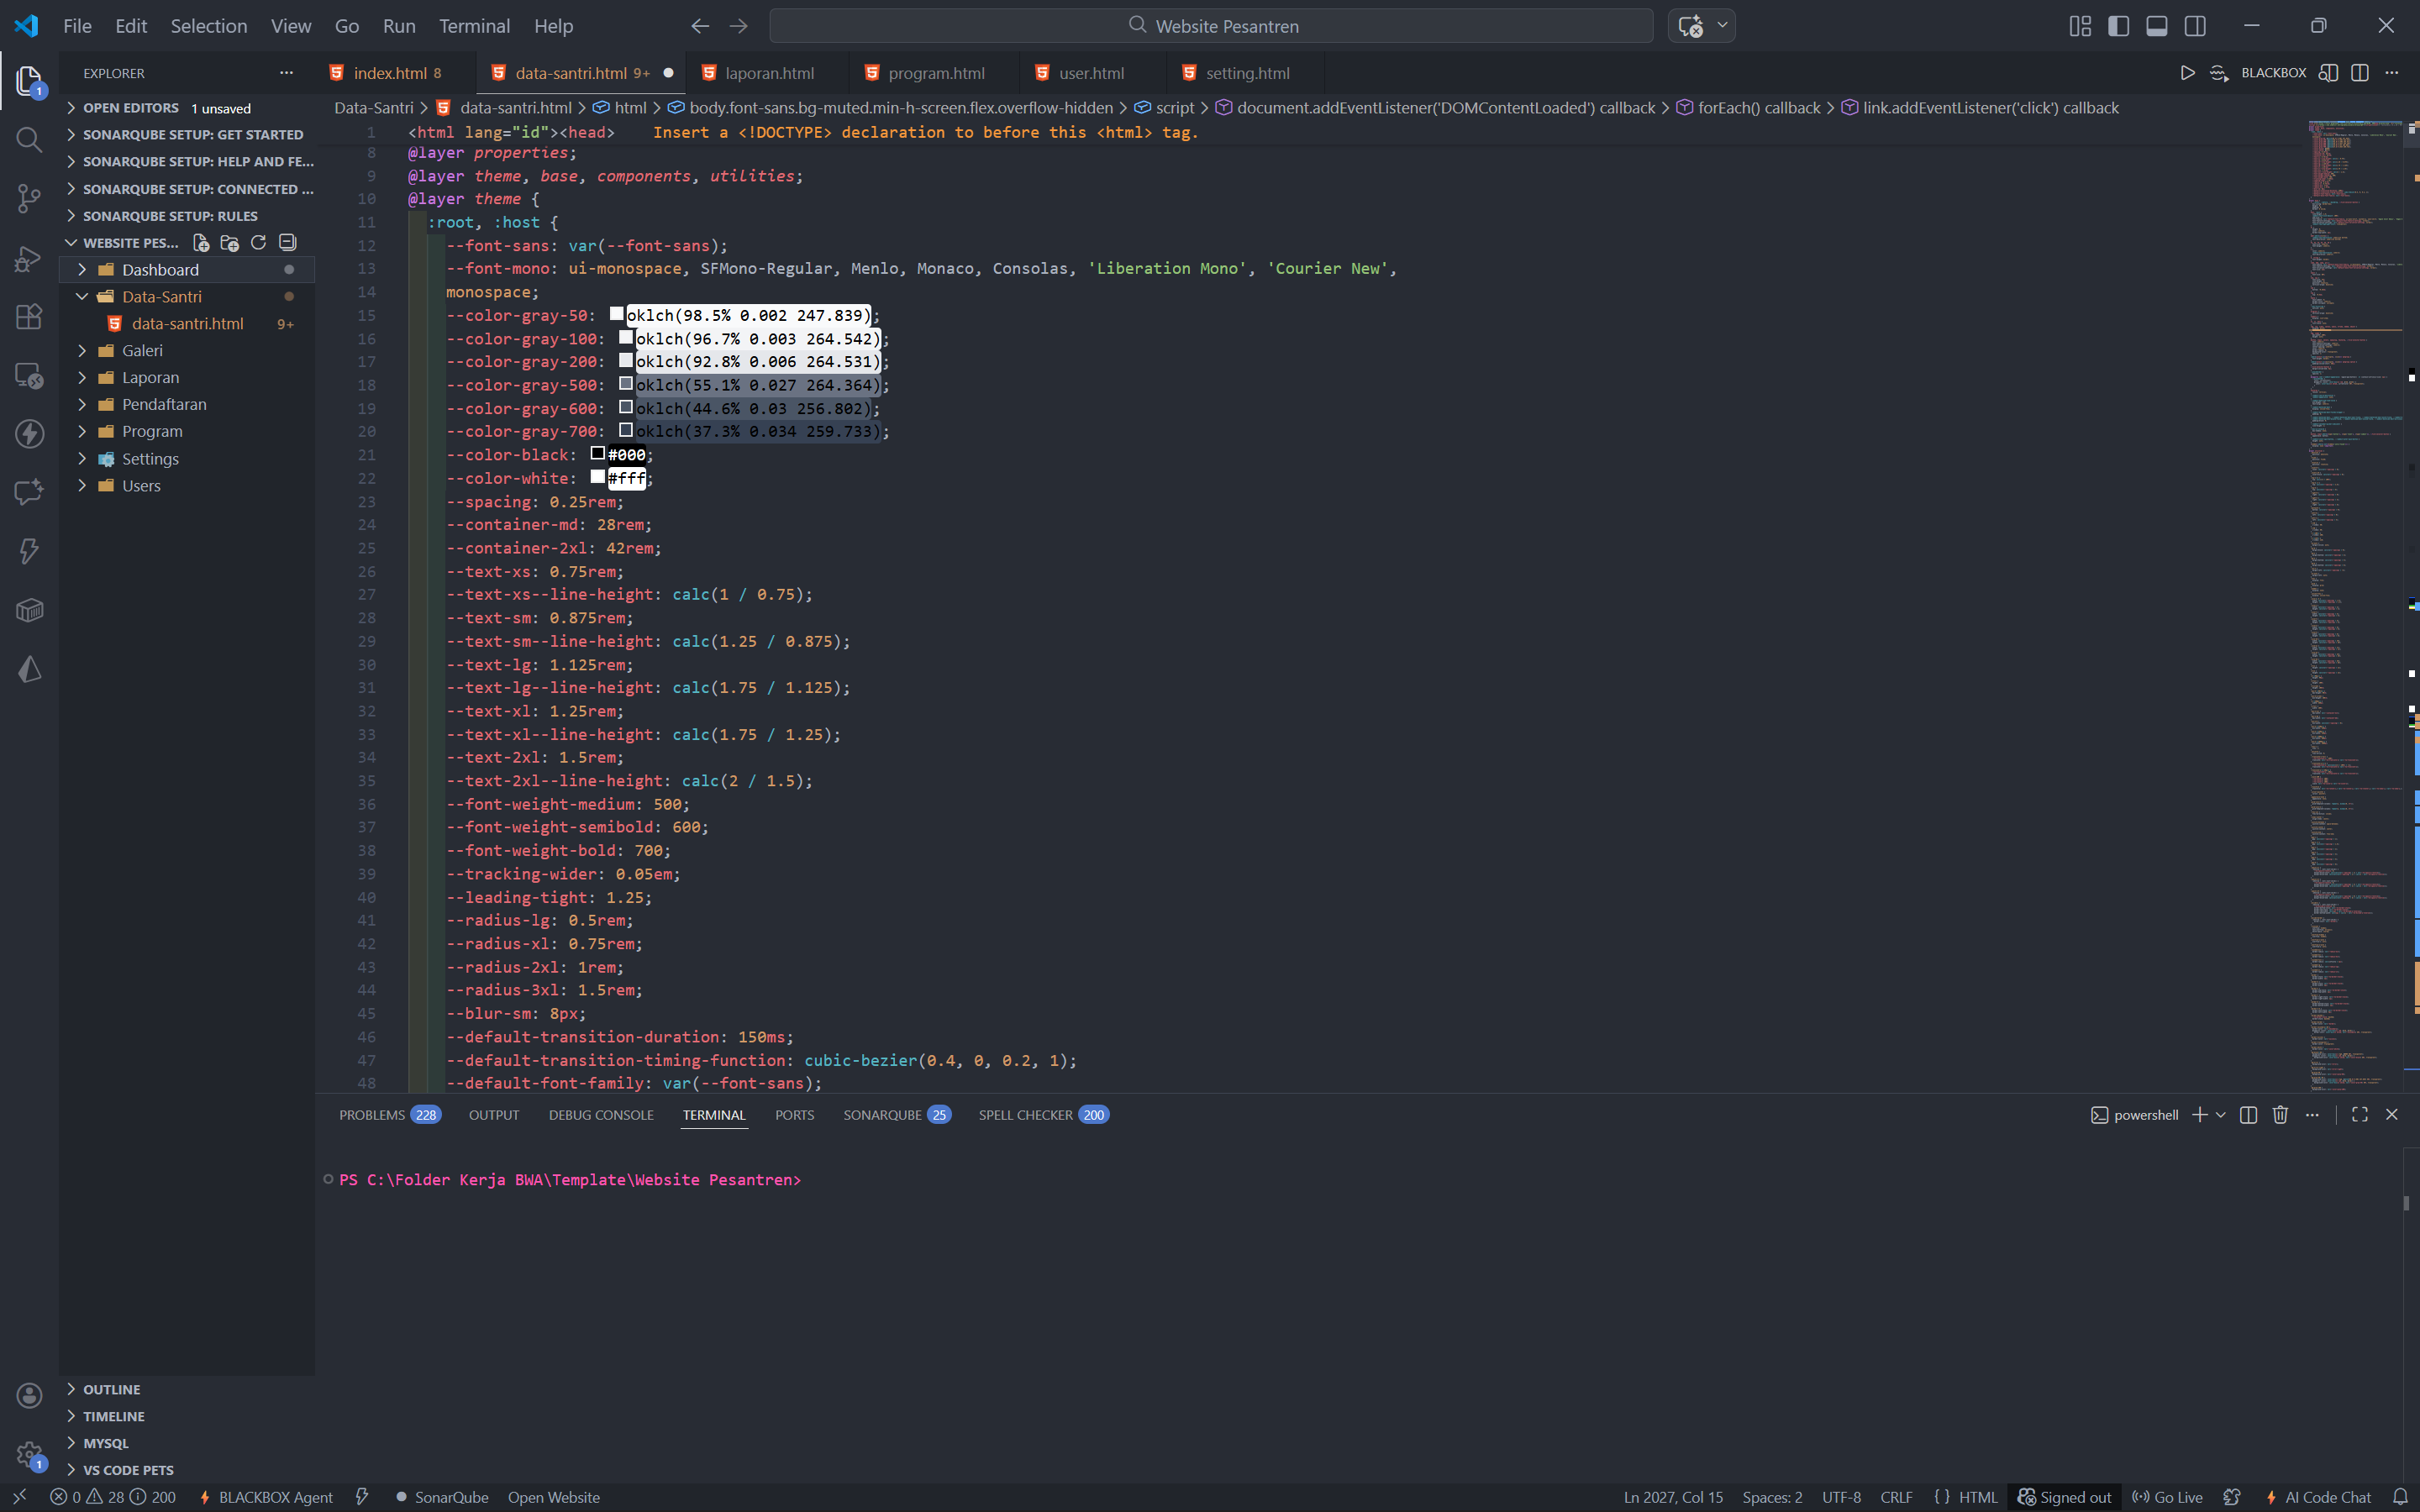Click Go Live in status bar
The height and width of the screenshot is (1512, 2420).
pos(2168,1497)
